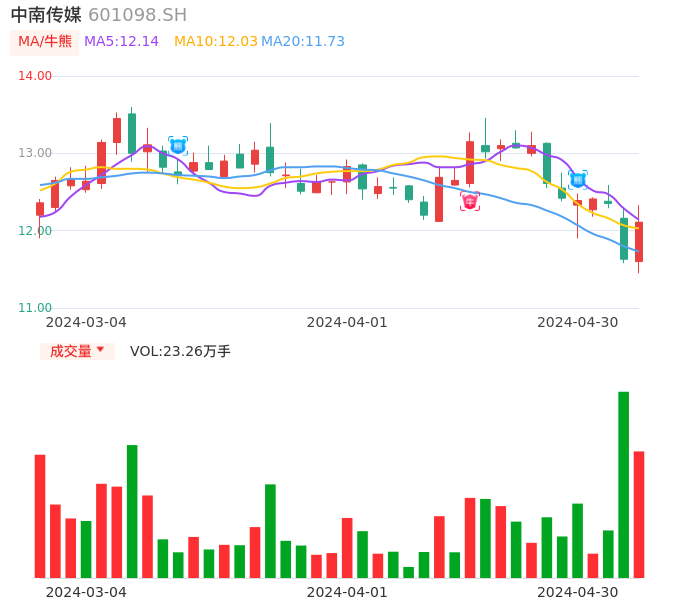Click the MA20:11.73 legend label
The width and height of the screenshot is (686, 606).
pos(303,42)
